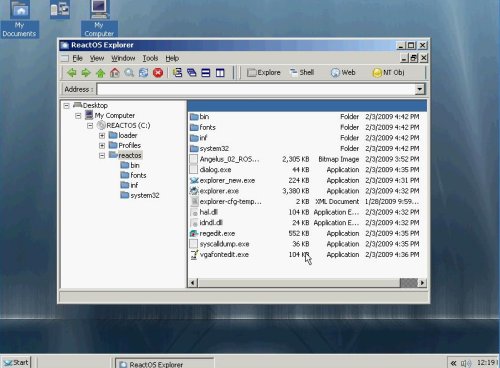Open the Help menu
This screenshot has width=500, height=368.
[x=172, y=58]
